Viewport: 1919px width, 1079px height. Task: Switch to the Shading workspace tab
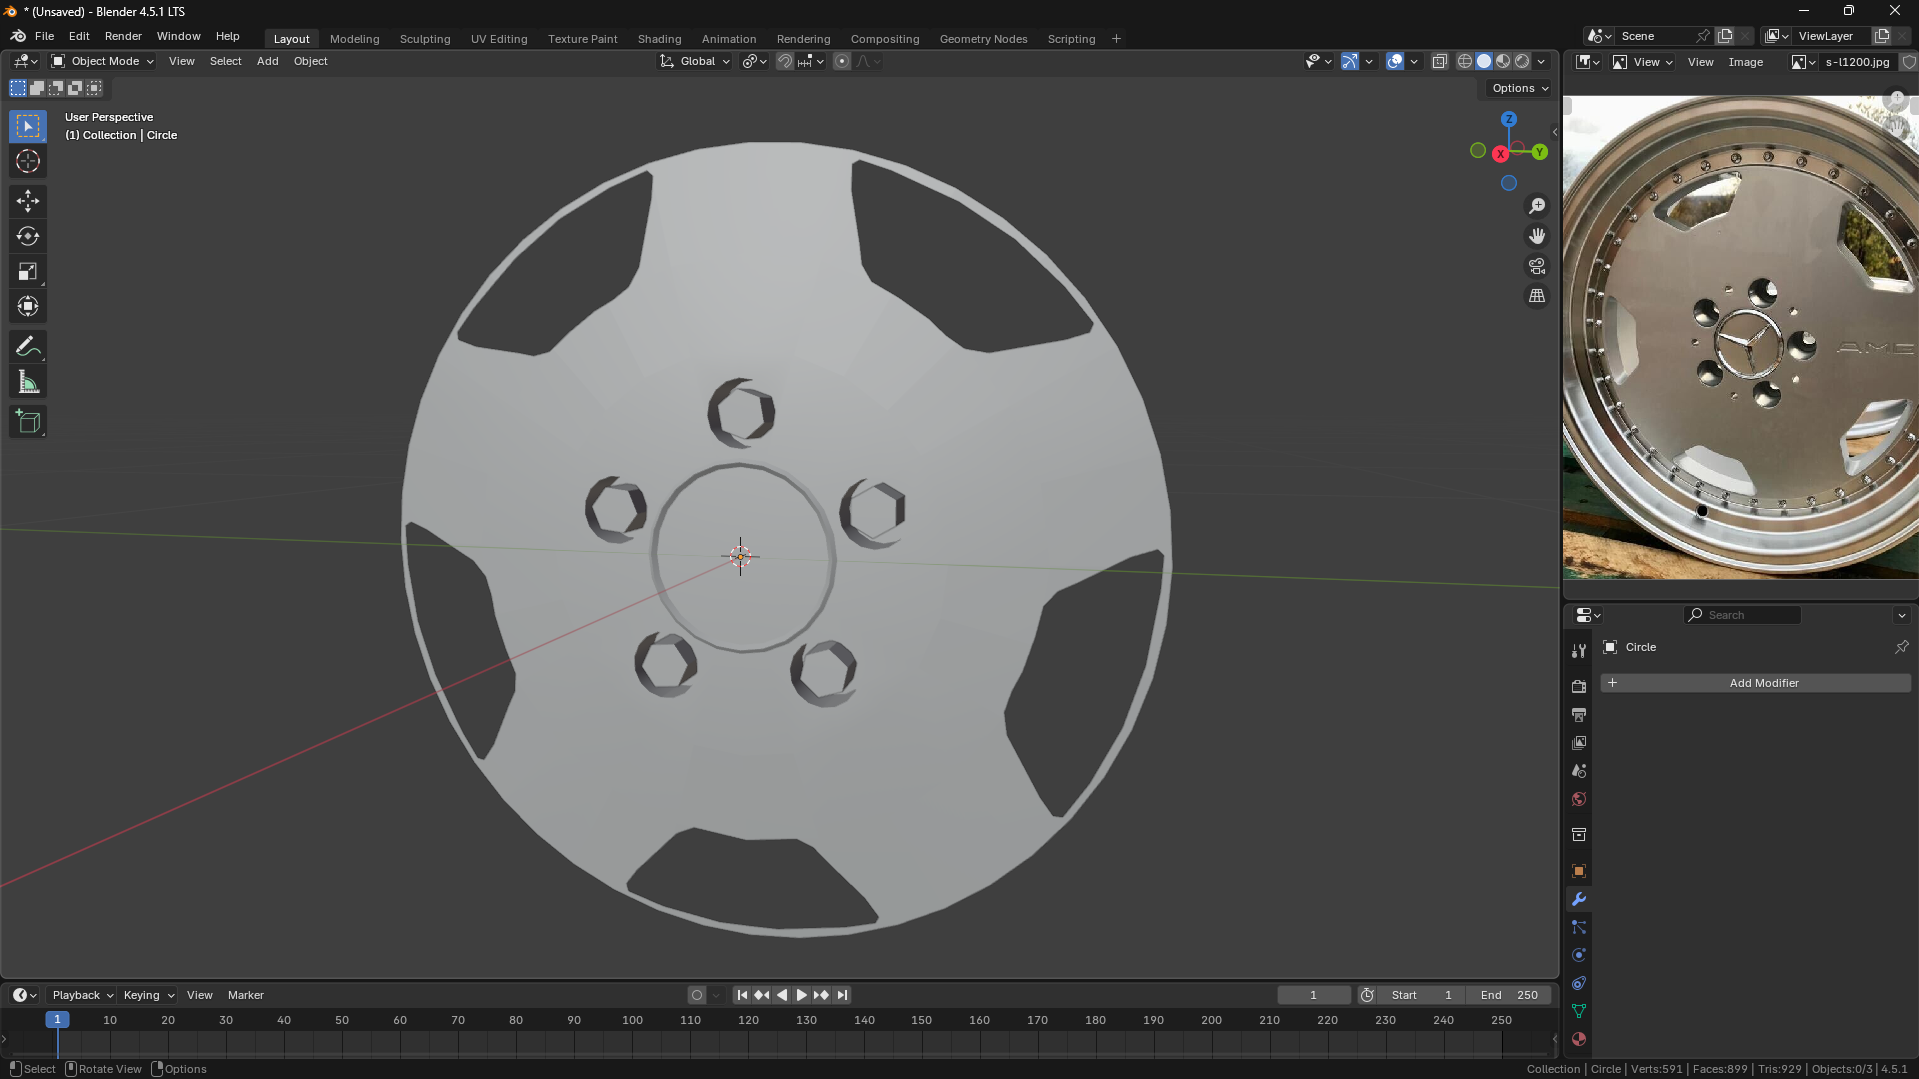[x=659, y=39]
